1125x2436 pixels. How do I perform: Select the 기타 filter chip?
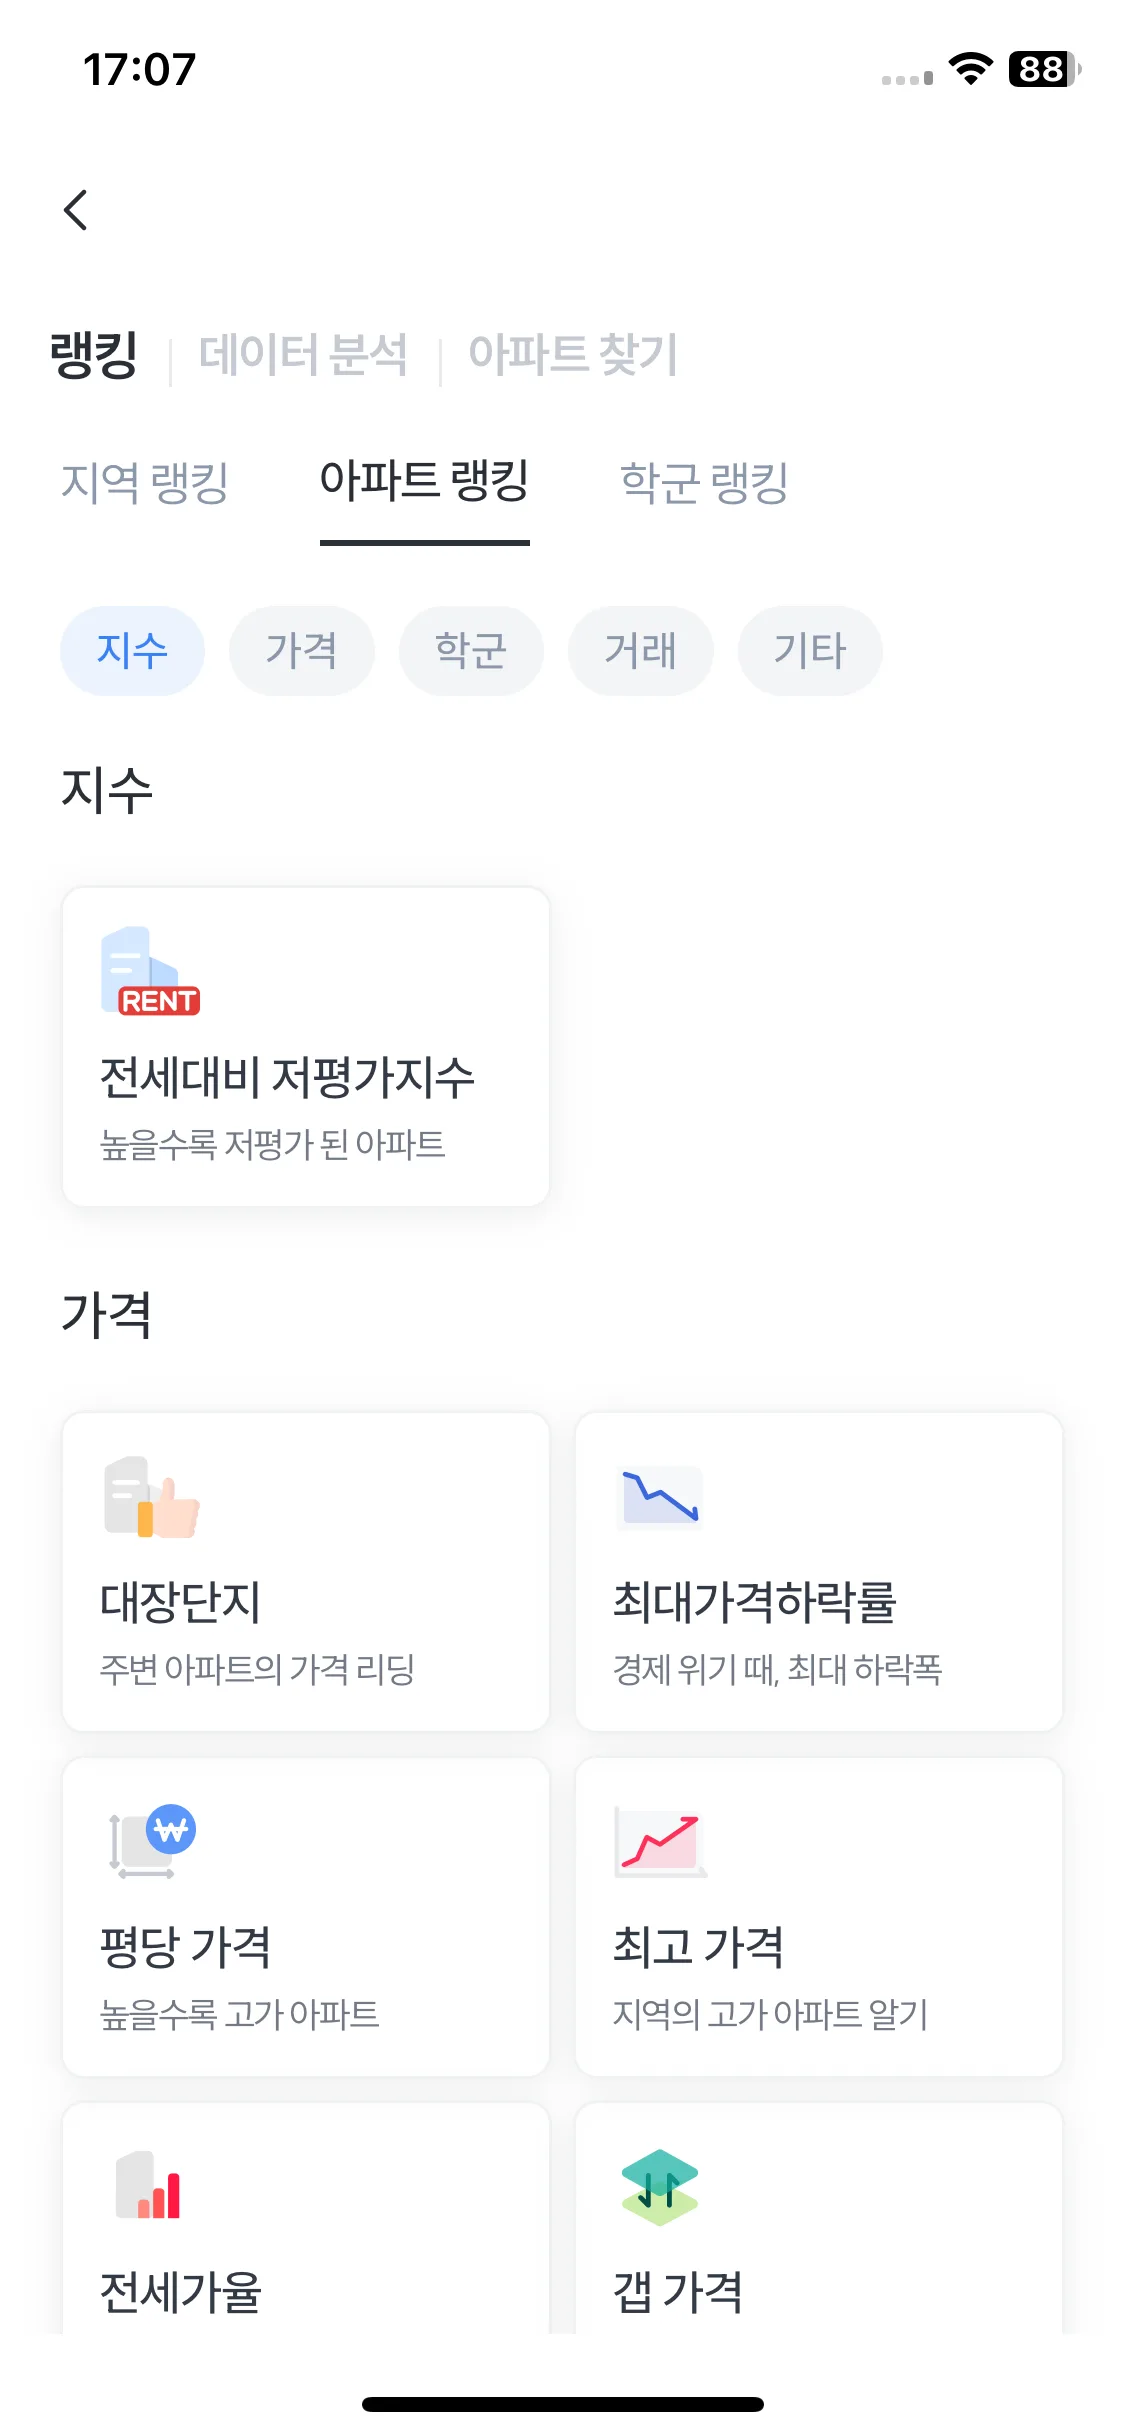[810, 651]
